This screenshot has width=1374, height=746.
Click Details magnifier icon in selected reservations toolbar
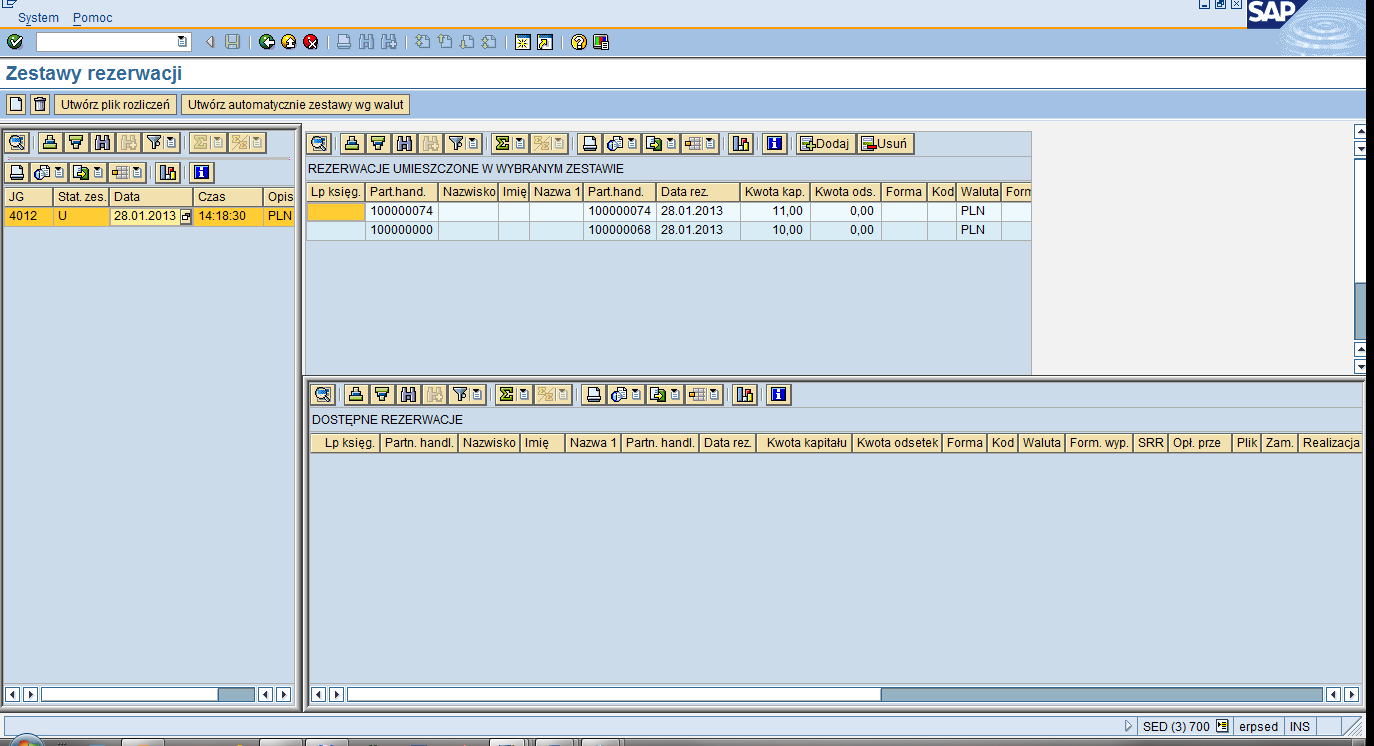319,143
